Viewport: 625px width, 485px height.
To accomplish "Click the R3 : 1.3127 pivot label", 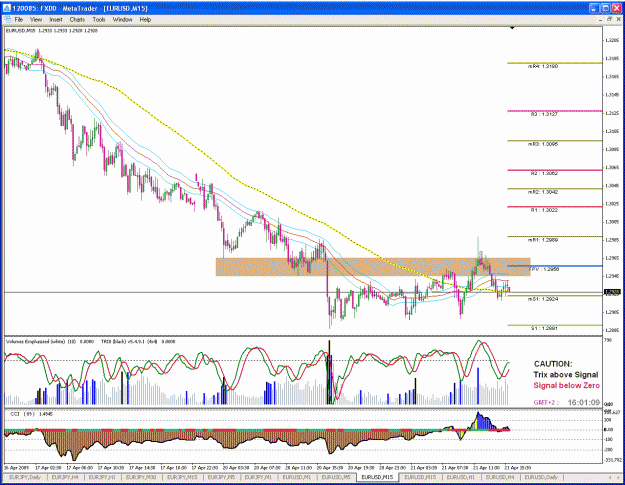I will pos(544,114).
